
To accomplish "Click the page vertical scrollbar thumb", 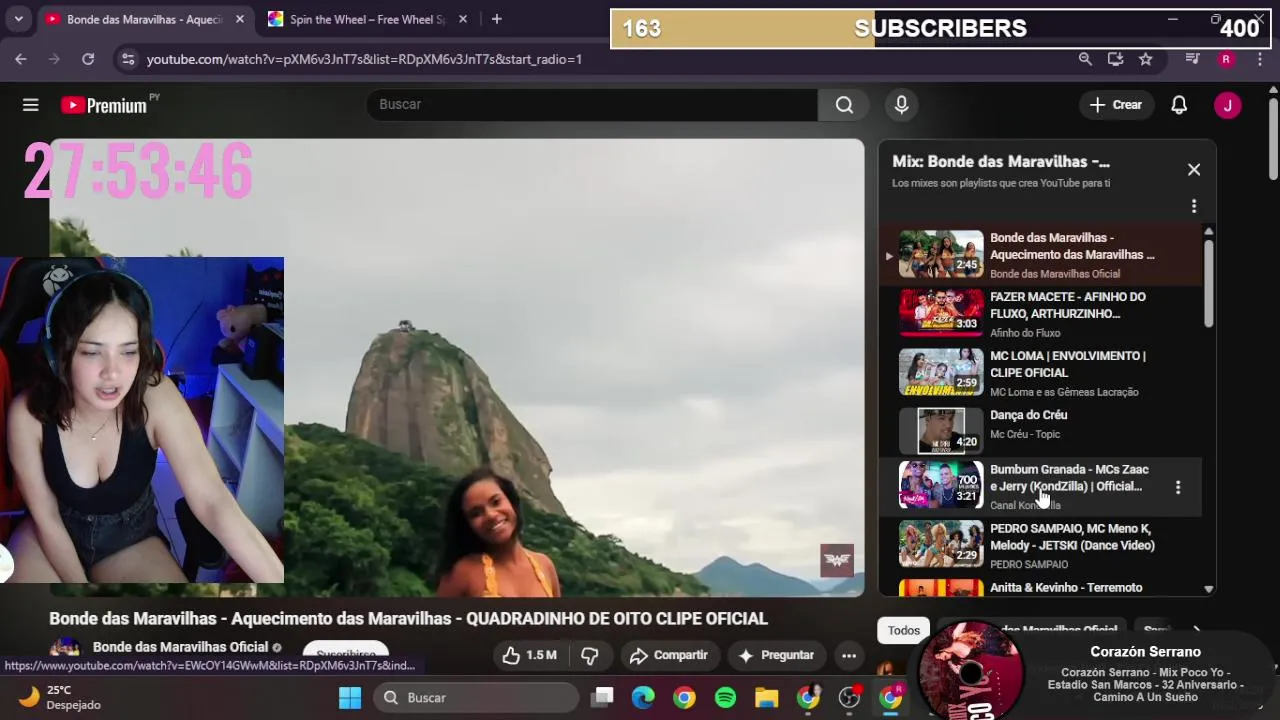I will click(x=1273, y=139).
